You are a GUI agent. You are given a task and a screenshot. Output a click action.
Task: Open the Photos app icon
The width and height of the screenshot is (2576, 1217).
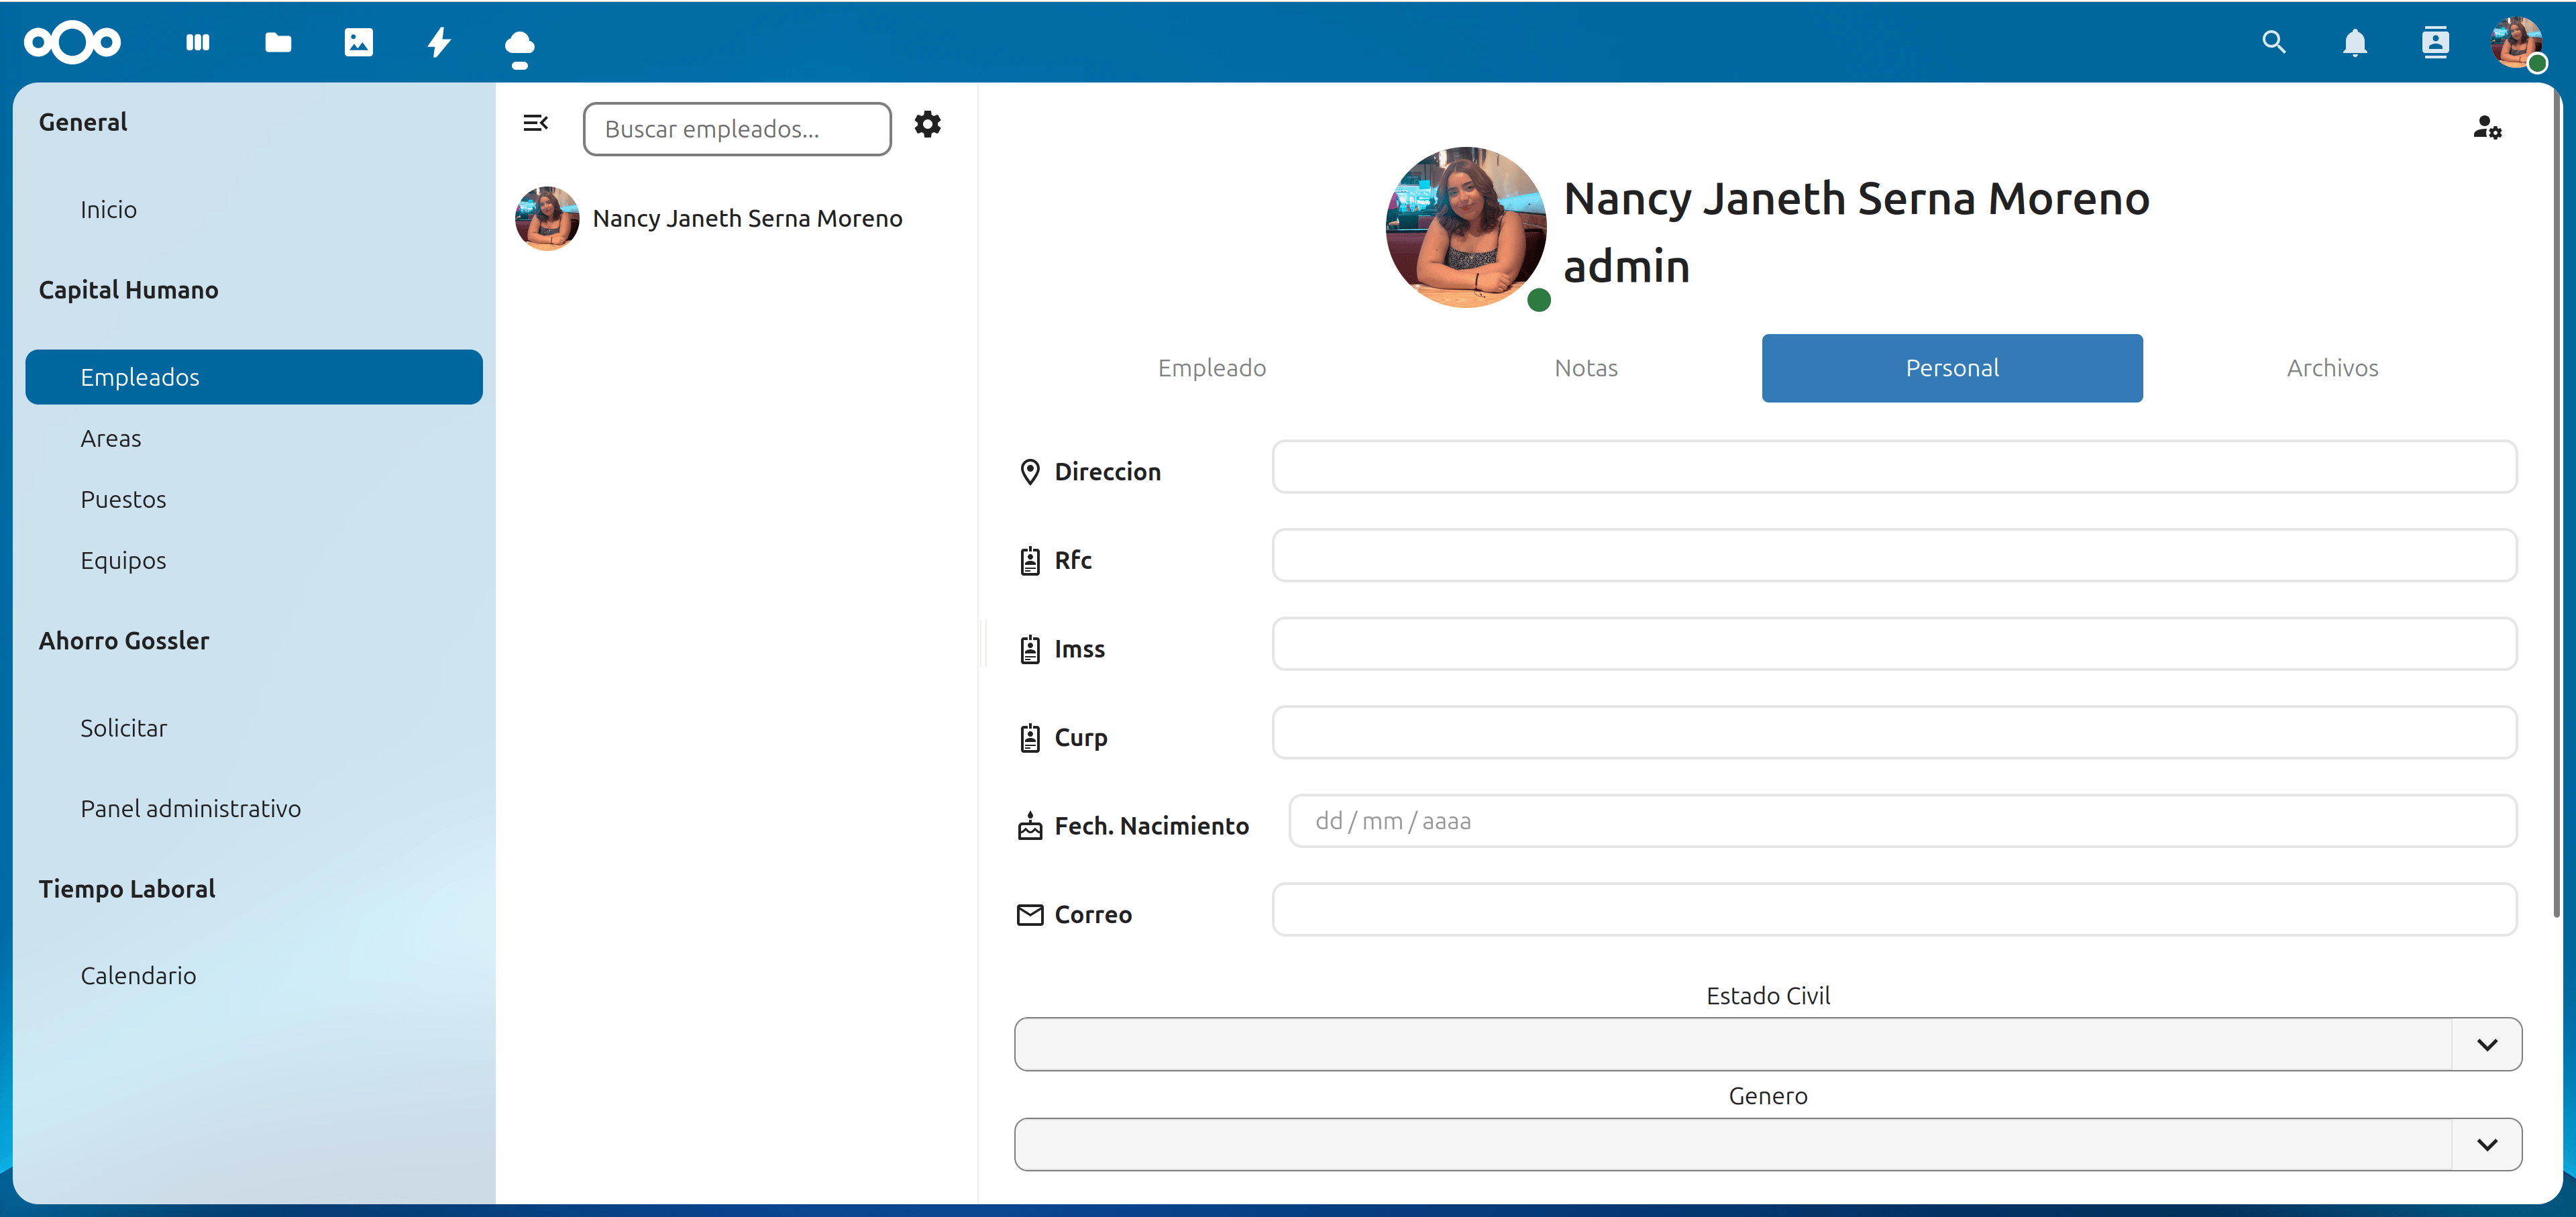(358, 42)
